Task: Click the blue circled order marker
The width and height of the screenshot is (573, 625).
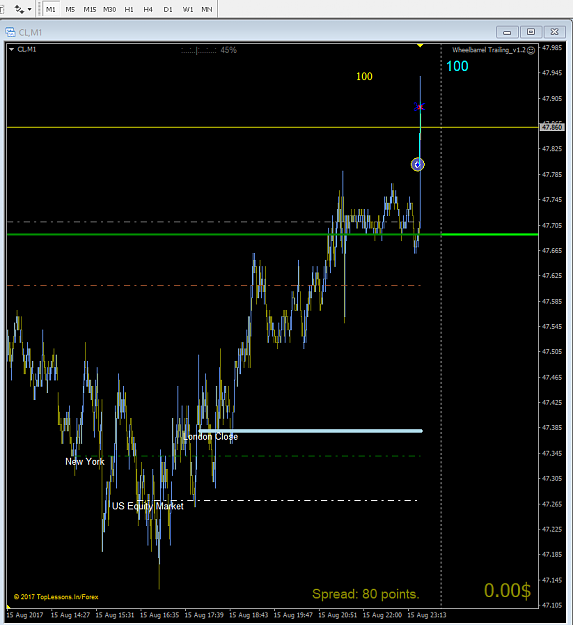Action: point(418,164)
